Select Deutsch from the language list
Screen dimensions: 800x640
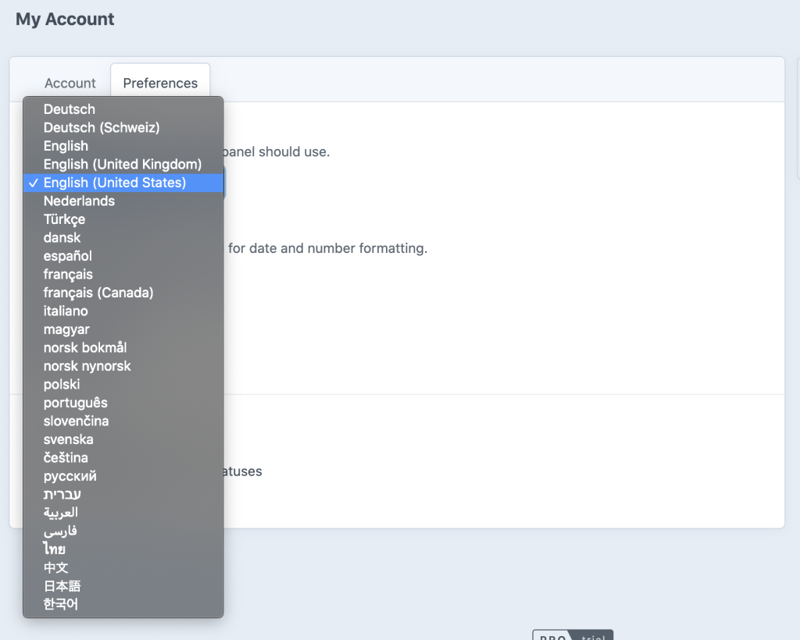pos(70,109)
